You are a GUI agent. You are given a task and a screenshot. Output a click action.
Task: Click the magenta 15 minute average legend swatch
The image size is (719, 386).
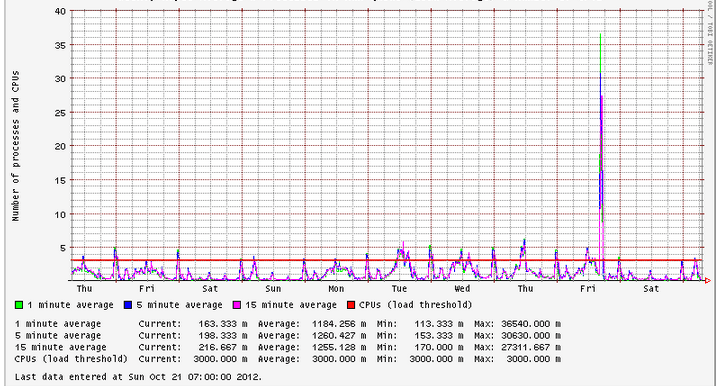coord(237,305)
